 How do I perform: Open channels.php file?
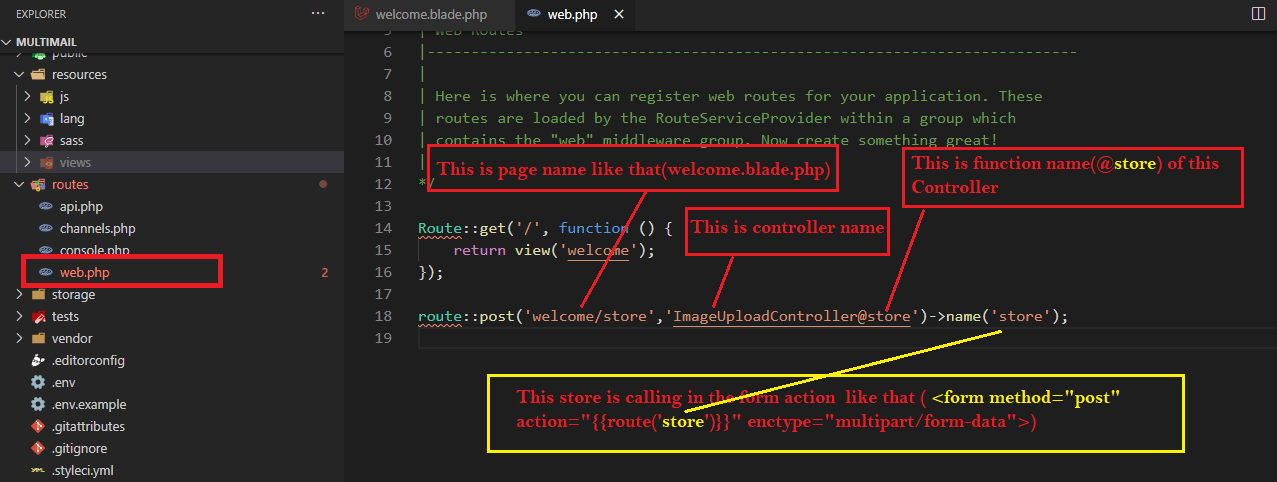(96, 229)
